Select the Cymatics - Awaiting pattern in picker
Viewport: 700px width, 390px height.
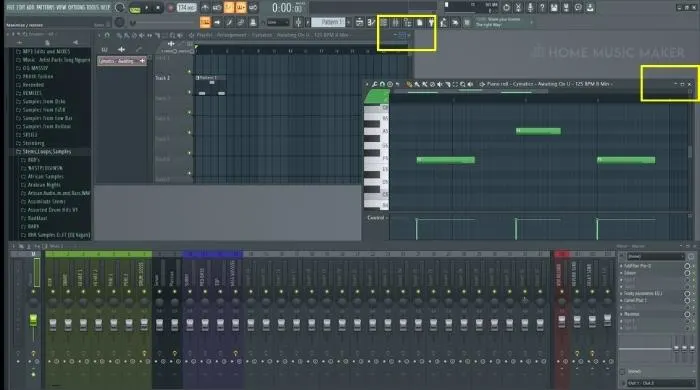[x=121, y=61]
